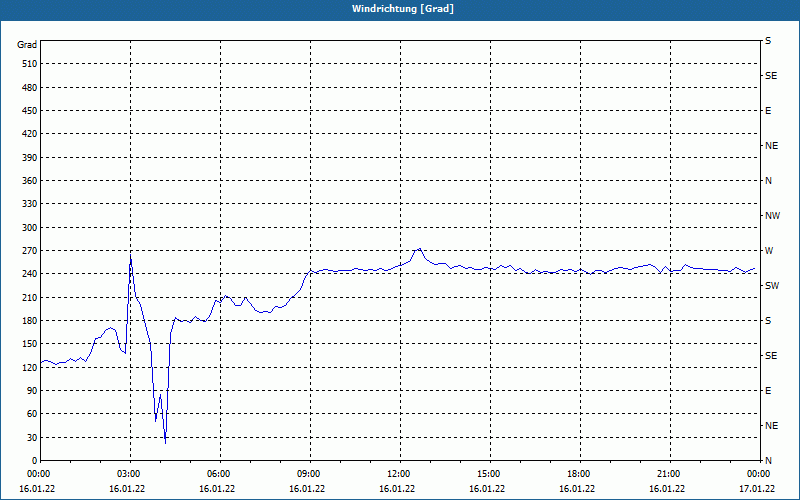
Task: Select the 60 degree axis label
Action: click(x=32, y=414)
